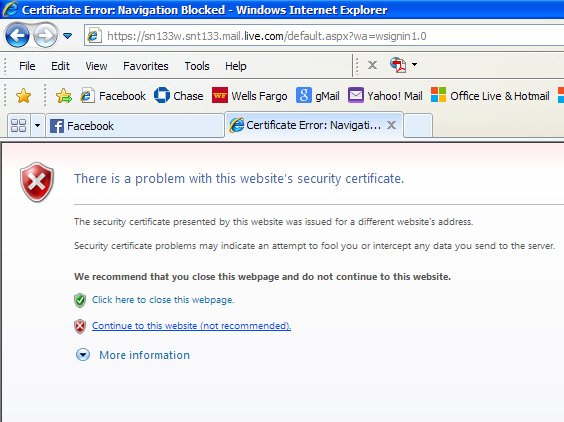
Task: Expand the recent pages dropdown arrow
Action: click(67, 36)
